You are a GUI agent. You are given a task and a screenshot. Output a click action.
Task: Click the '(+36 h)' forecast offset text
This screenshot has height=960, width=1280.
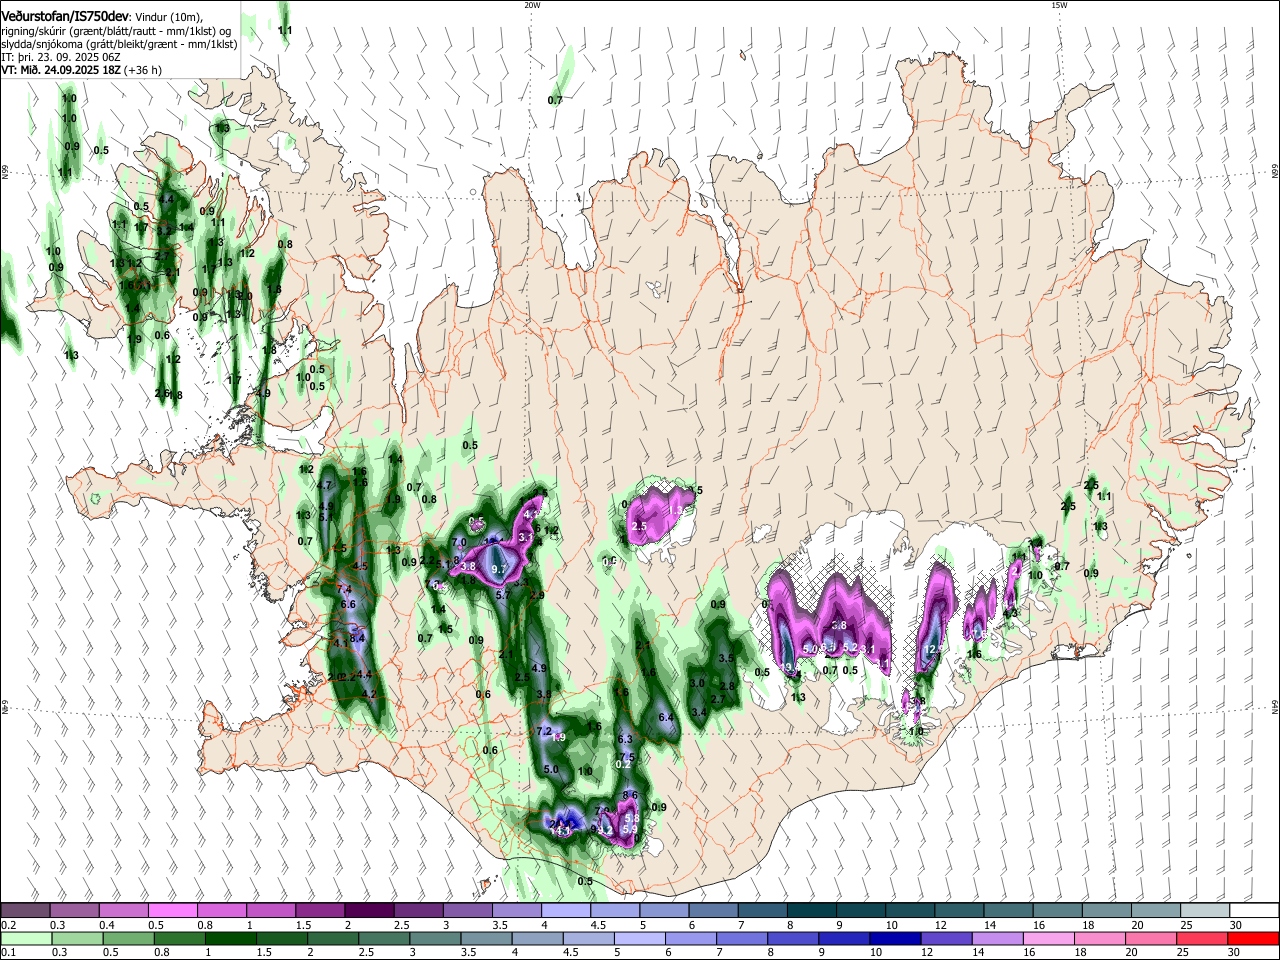143,70
